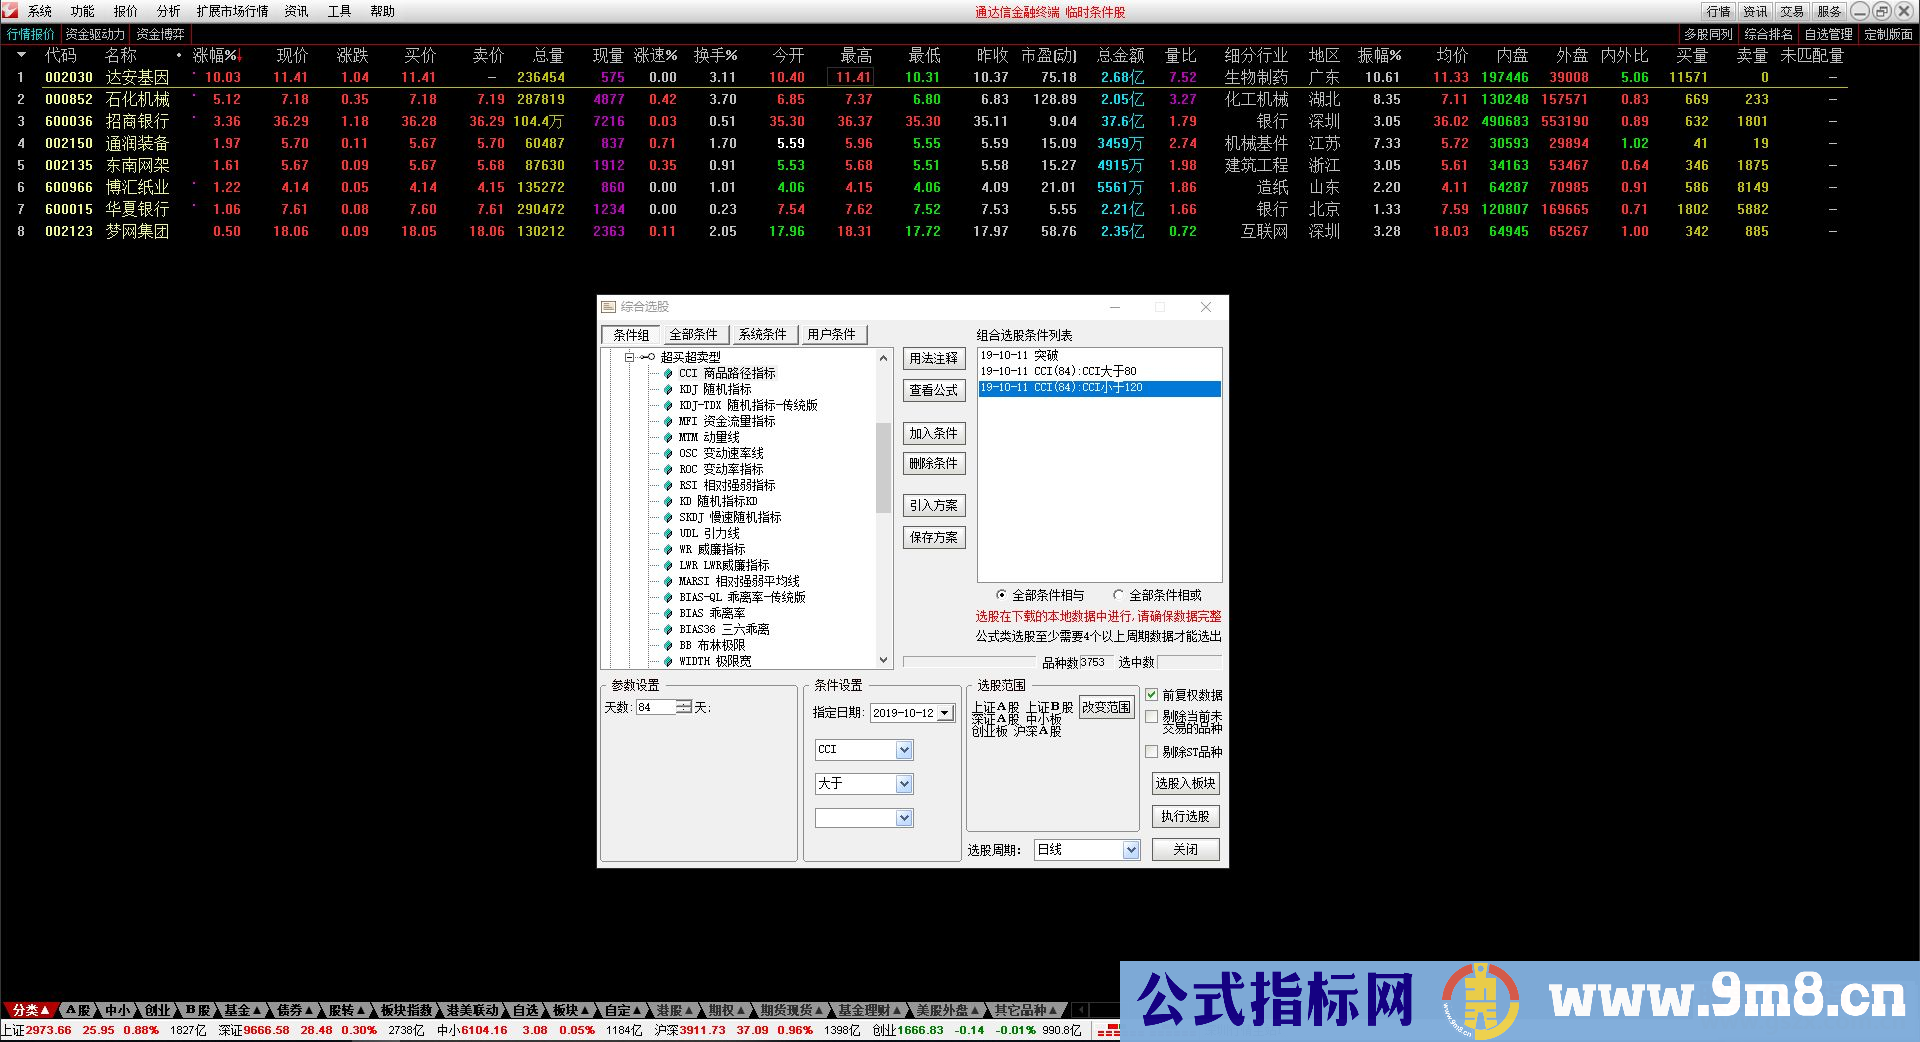Click the RSI 相对强弱指标 diamond icon
Viewport: 1920px width, 1042px height.
click(668, 485)
